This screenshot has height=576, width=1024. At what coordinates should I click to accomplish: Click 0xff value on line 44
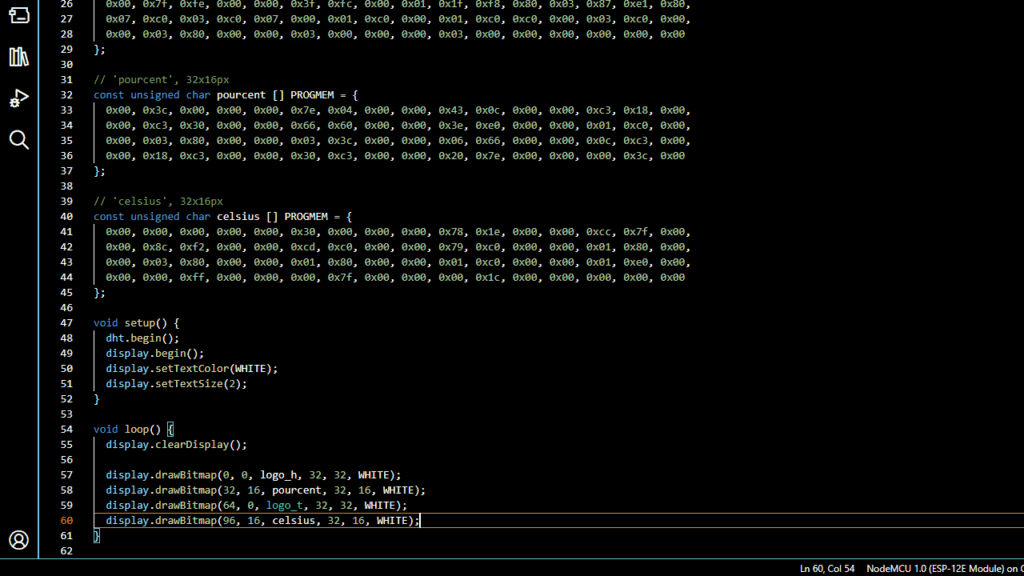click(192, 278)
